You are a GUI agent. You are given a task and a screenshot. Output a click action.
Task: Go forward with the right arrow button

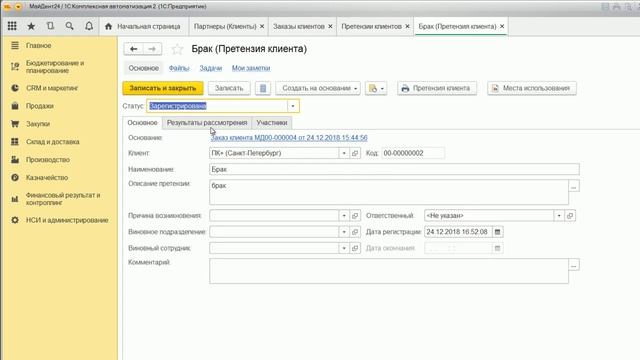pyautogui.click(x=152, y=49)
